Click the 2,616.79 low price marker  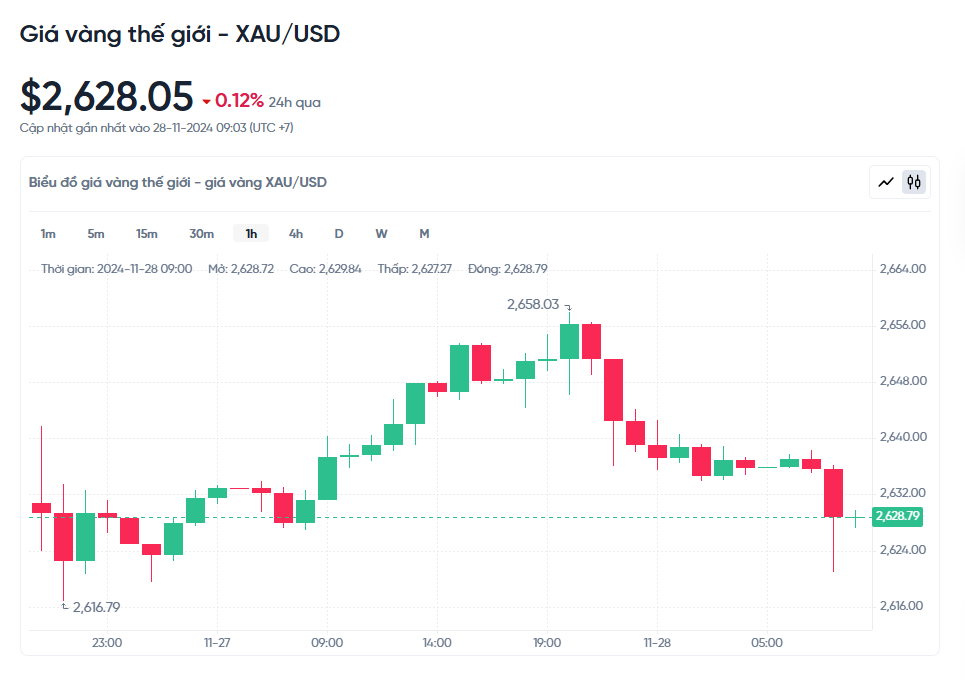(96, 607)
